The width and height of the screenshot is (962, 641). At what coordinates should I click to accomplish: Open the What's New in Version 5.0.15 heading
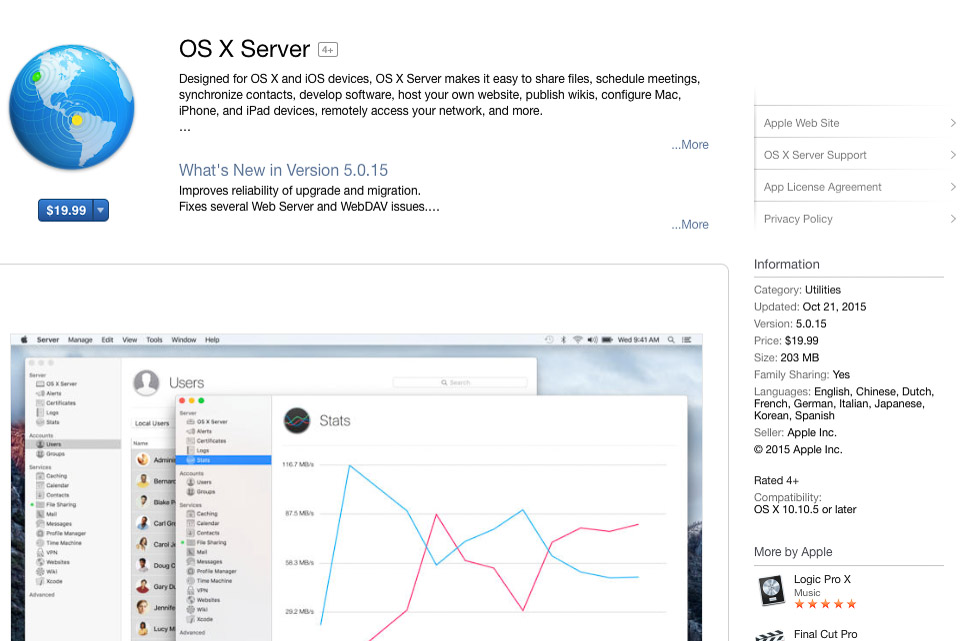(x=283, y=170)
